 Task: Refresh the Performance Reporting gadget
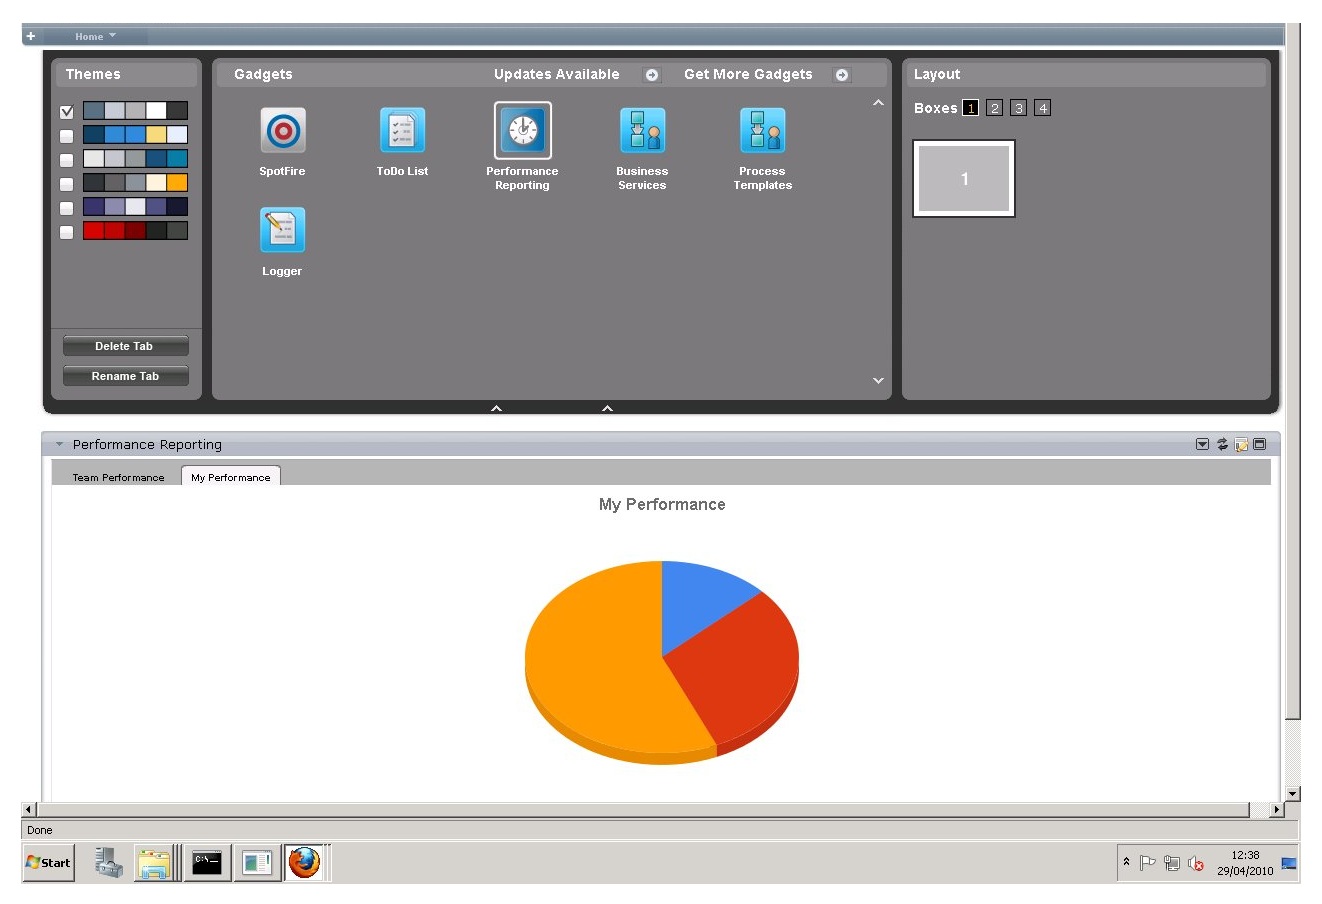click(x=1222, y=444)
